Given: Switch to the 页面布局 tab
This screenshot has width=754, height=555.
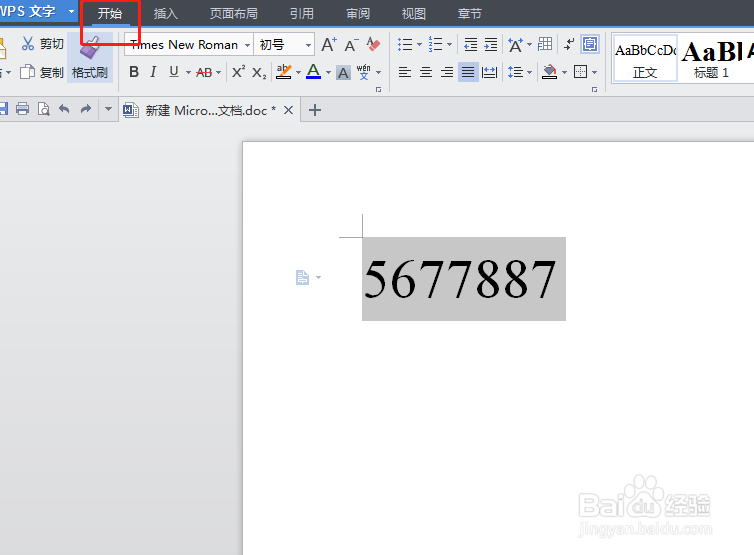Looking at the screenshot, I should pos(234,13).
